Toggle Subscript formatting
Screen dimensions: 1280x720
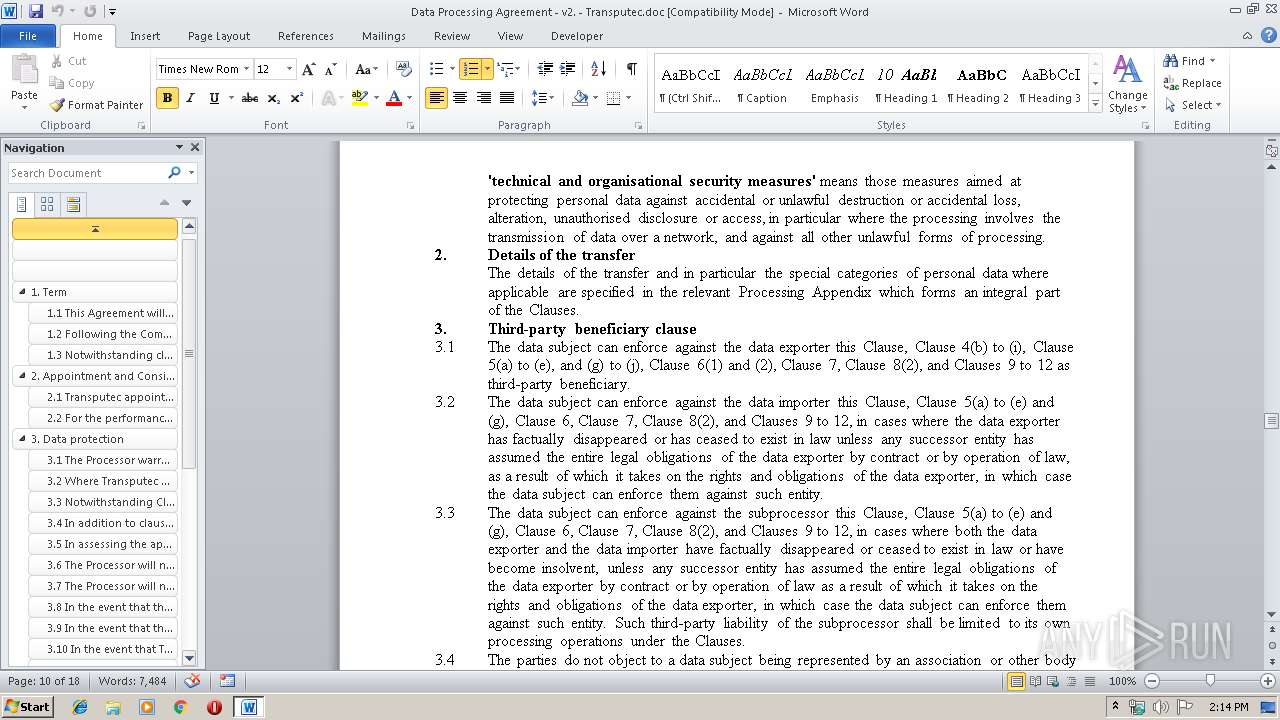pos(273,98)
